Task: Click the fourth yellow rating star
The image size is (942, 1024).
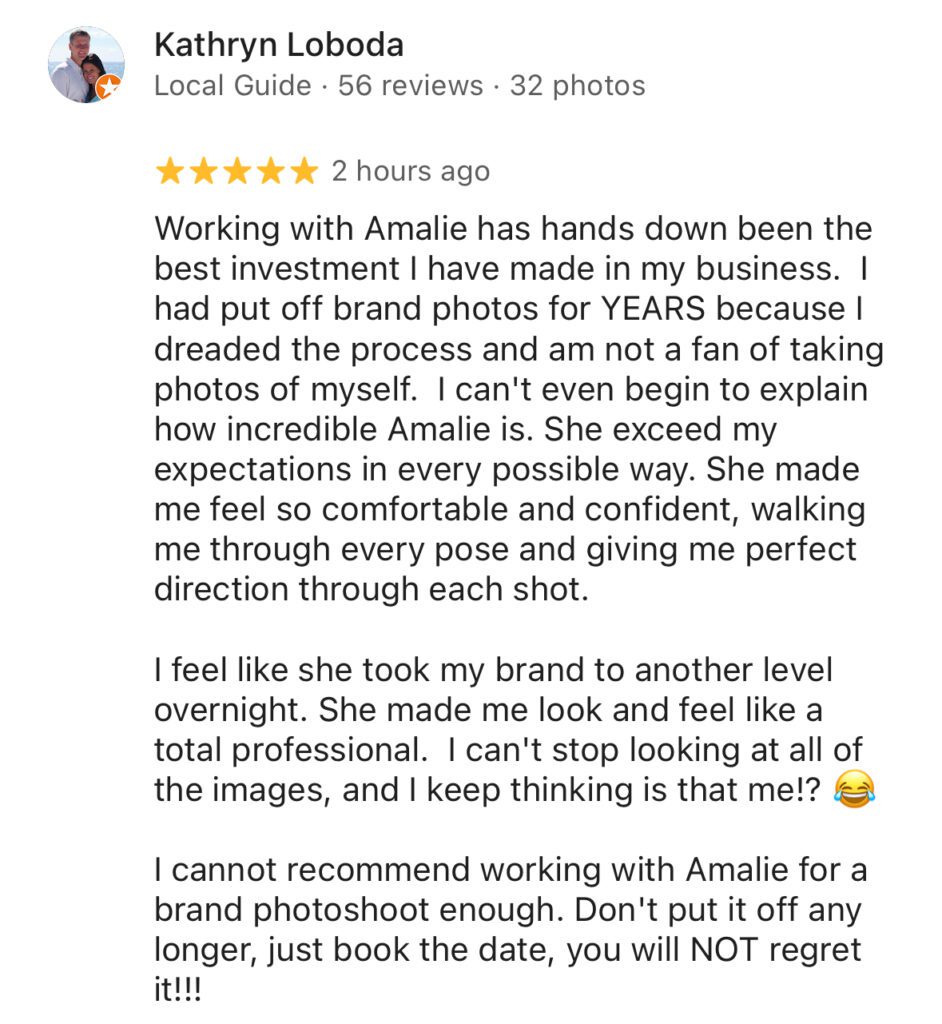Action: (x=269, y=172)
